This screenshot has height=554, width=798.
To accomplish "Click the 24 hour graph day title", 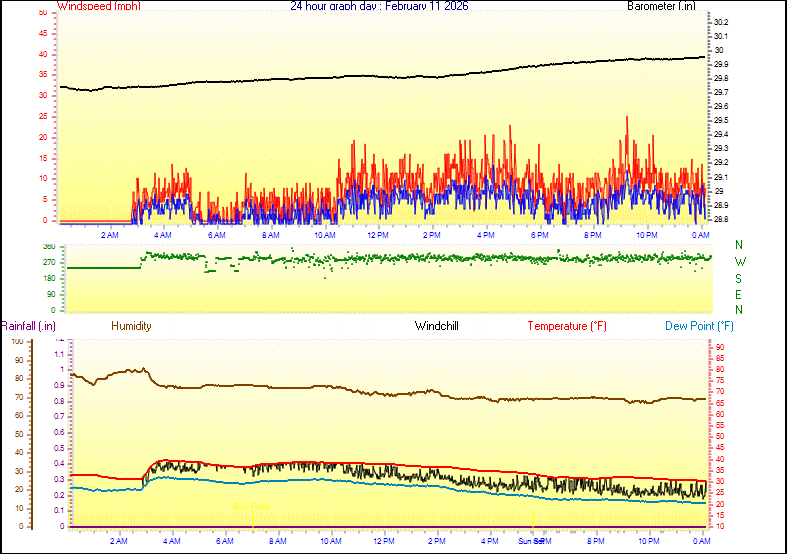I will click(378, 6).
